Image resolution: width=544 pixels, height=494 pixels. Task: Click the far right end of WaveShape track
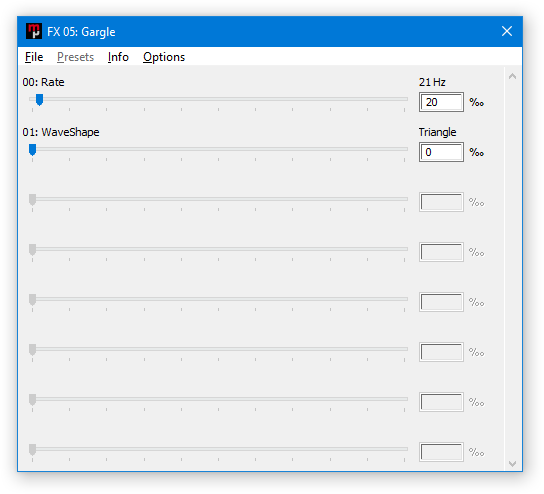(x=405, y=149)
